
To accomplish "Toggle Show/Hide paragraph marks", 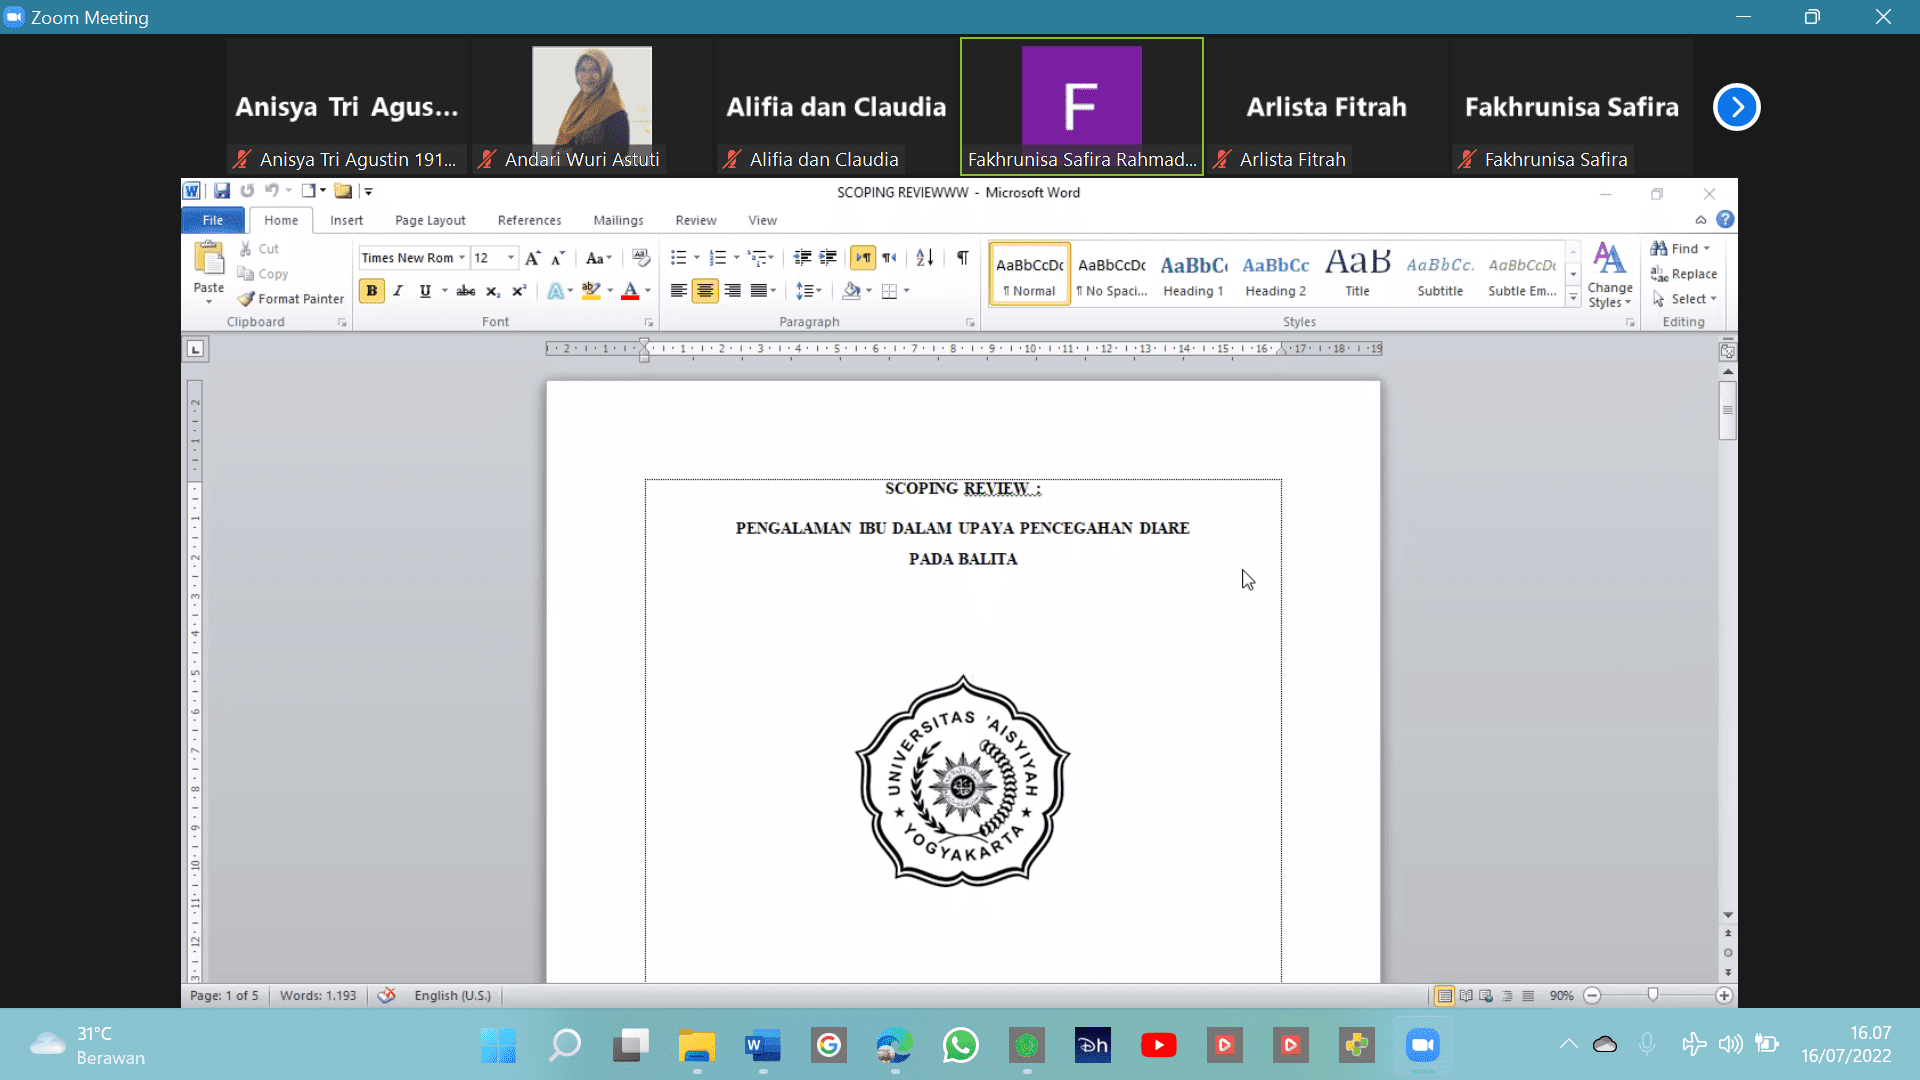I will coord(962,258).
